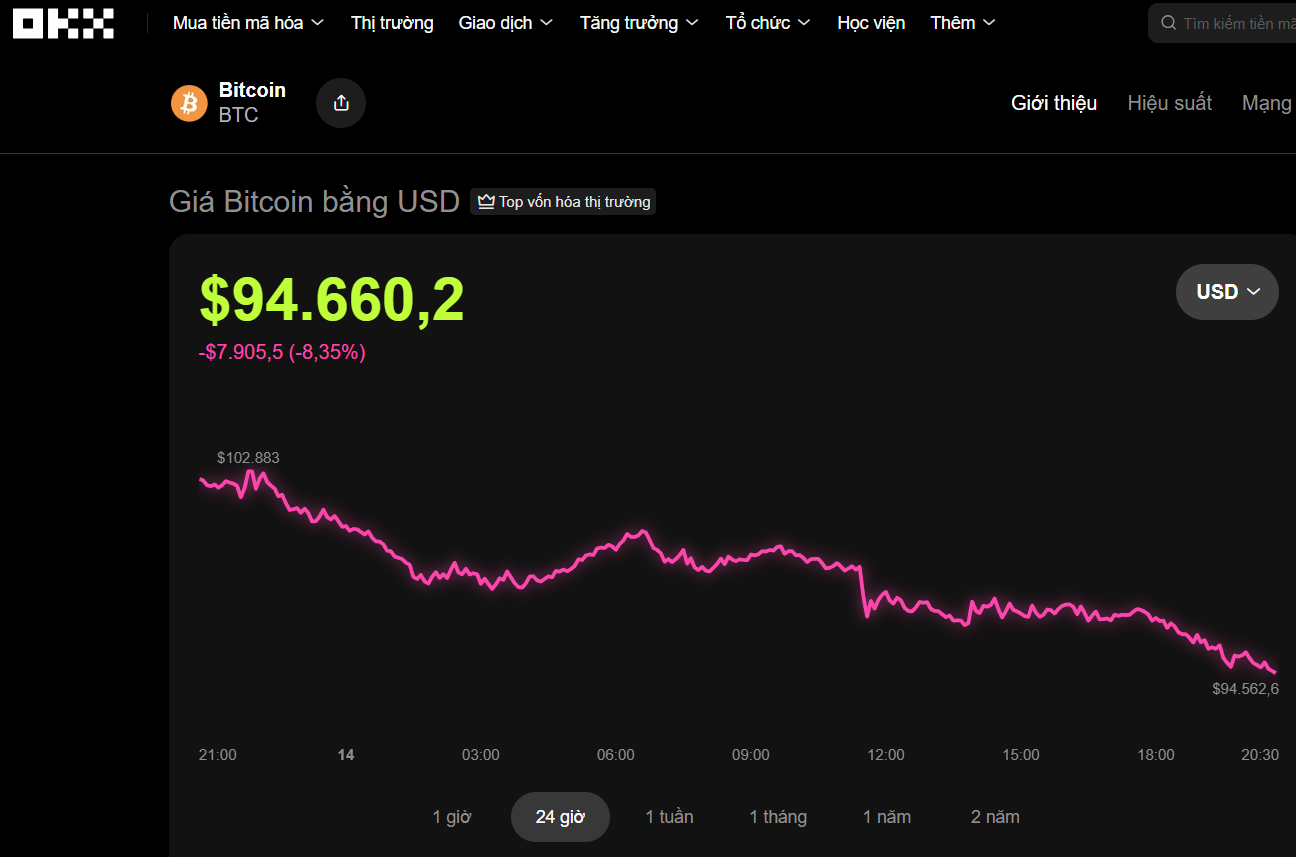The image size is (1296, 857).
Task: Expand the Giao dịch menu
Action: point(505,23)
